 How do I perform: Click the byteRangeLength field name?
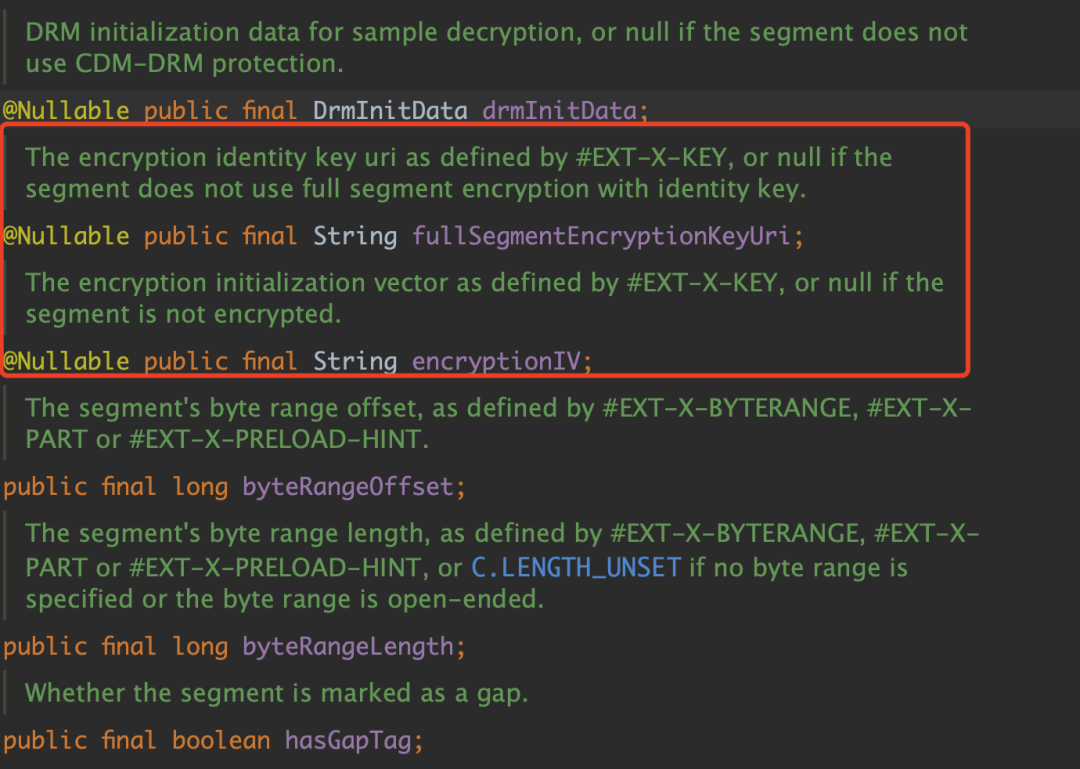pyautogui.click(x=348, y=647)
